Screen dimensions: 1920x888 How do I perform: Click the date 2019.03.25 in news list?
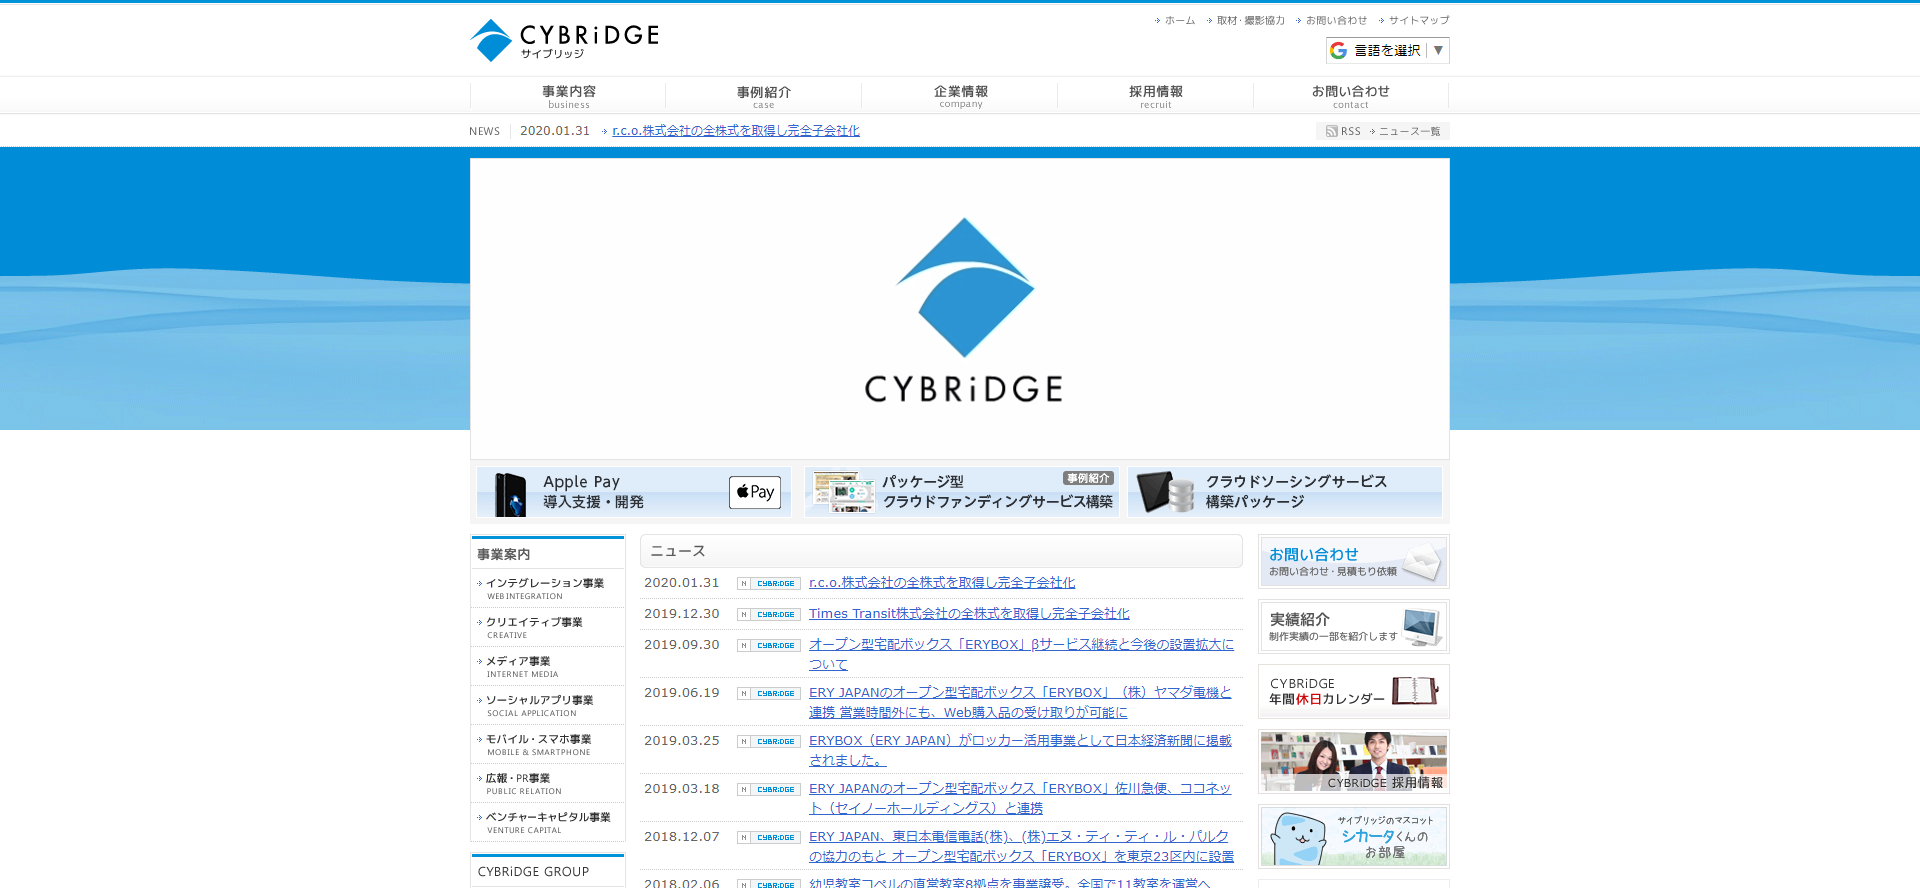(682, 741)
